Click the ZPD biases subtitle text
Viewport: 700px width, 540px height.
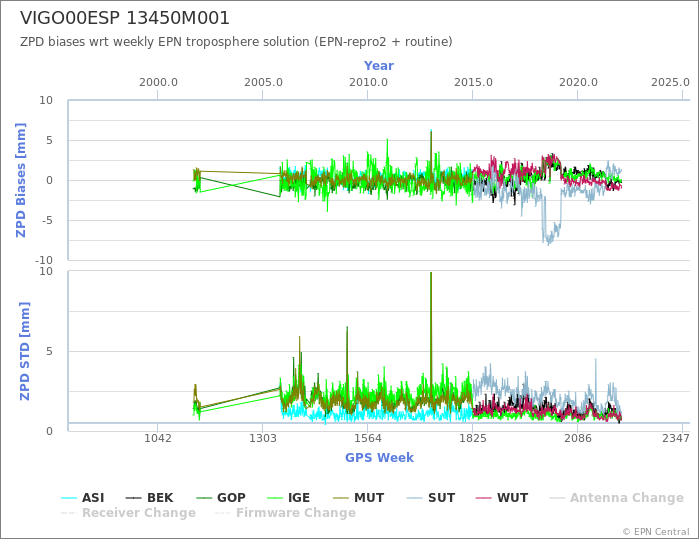[x=236, y=42]
